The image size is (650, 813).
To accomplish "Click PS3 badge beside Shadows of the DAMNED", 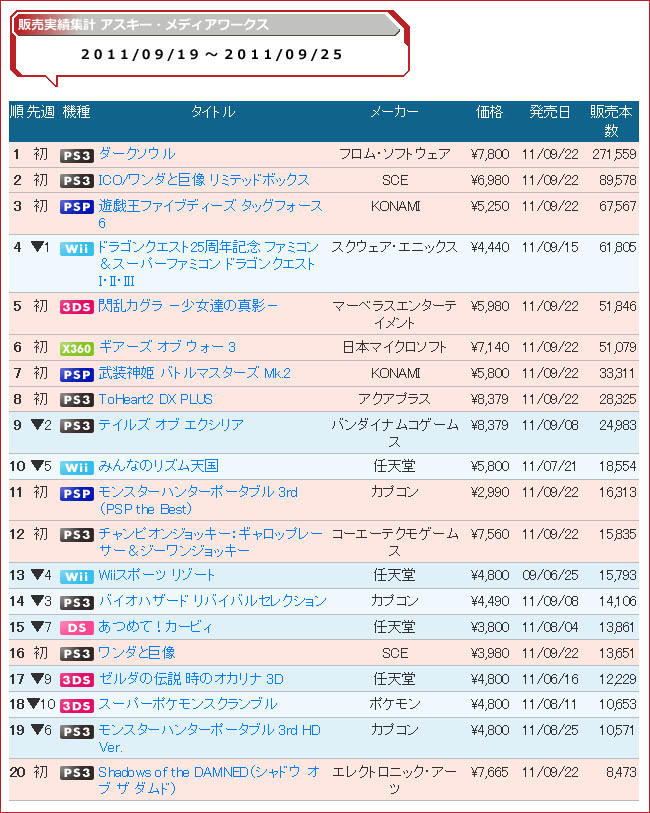I will tap(77, 773).
